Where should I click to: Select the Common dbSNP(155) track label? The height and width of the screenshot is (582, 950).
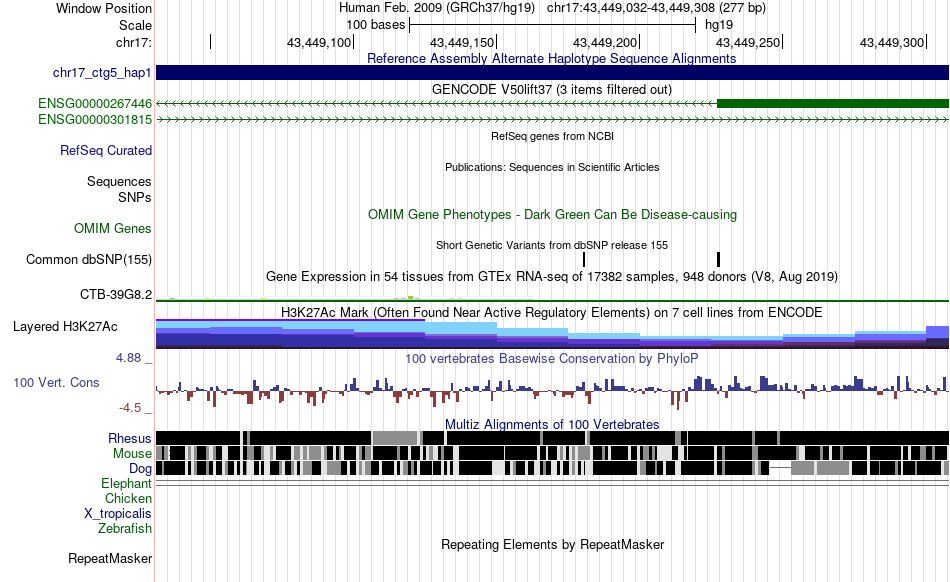pyautogui.click(x=89, y=259)
